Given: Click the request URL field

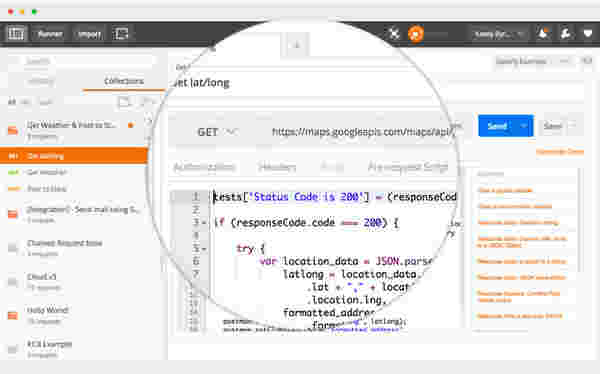Looking at the screenshot, I should click(362, 132).
